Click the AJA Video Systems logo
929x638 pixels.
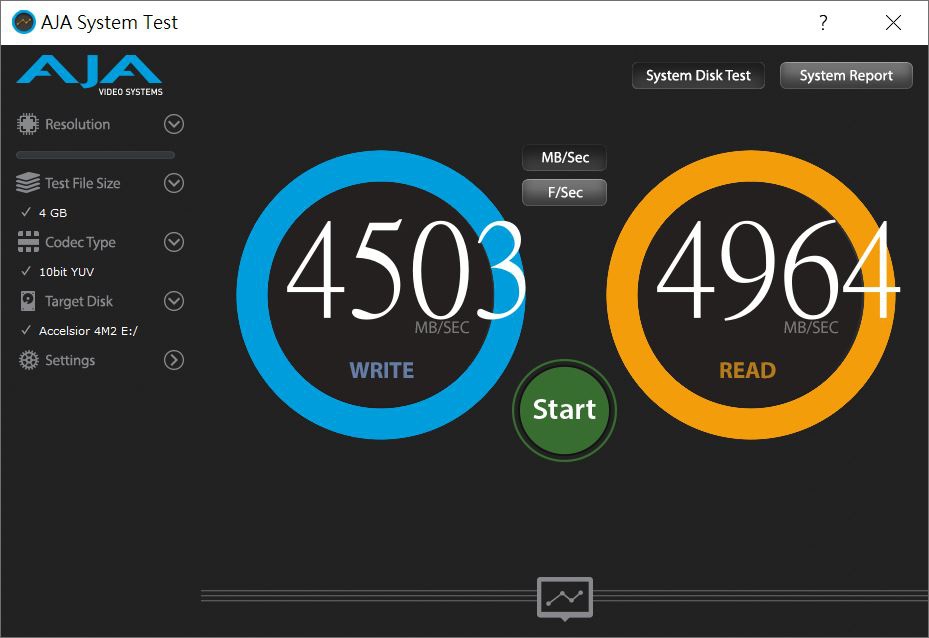click(x=89, y=76)
